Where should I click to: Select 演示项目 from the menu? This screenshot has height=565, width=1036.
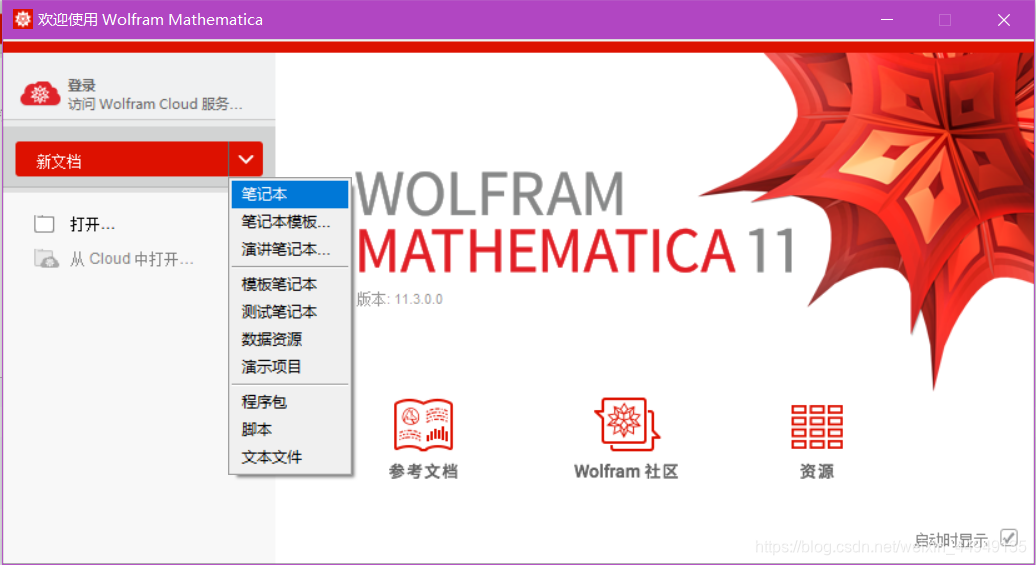click(x=289, y=367)
